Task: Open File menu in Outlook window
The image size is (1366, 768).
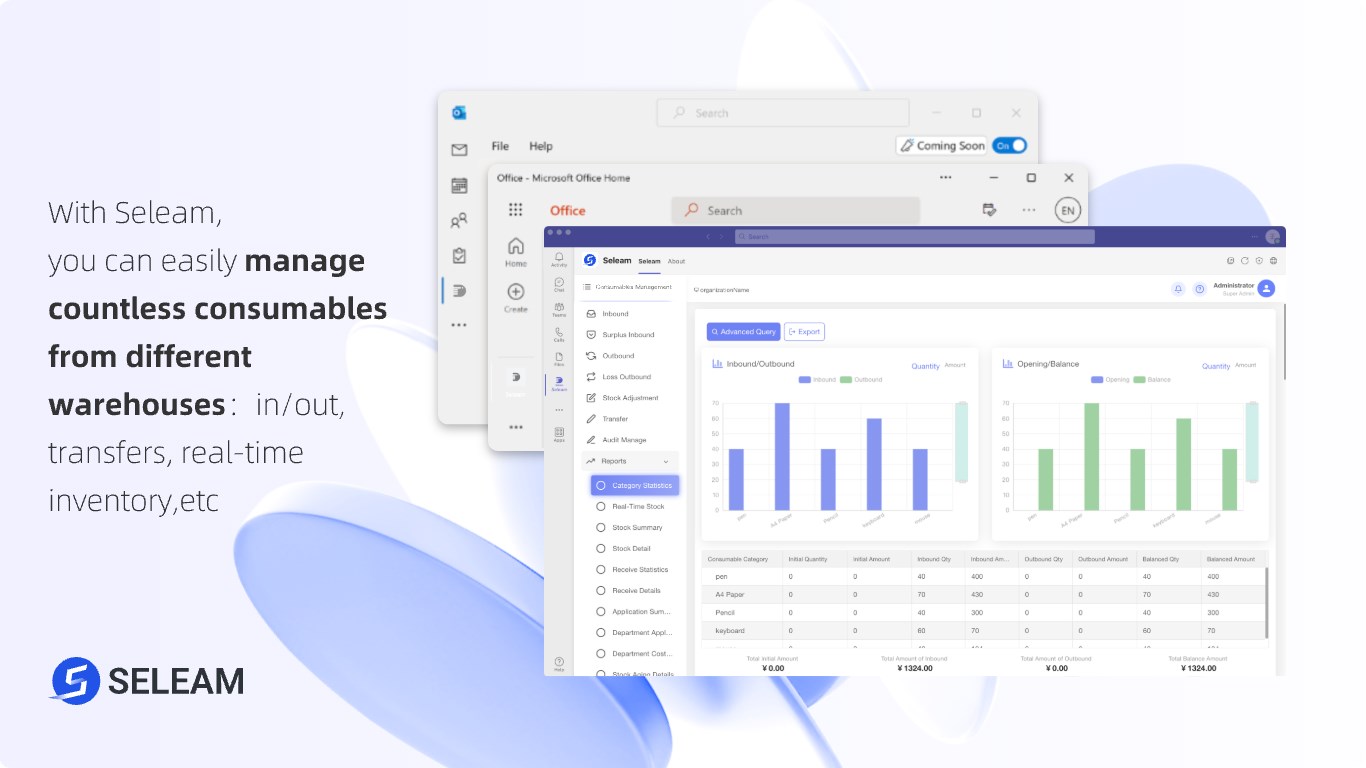Action: (x=500, y=146)
